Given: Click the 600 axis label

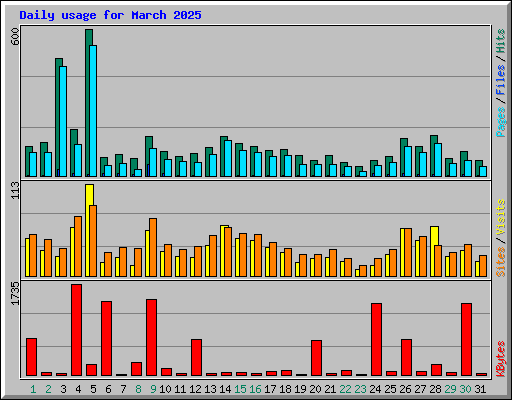Looking at the screenshot, I should click(15, 37).
